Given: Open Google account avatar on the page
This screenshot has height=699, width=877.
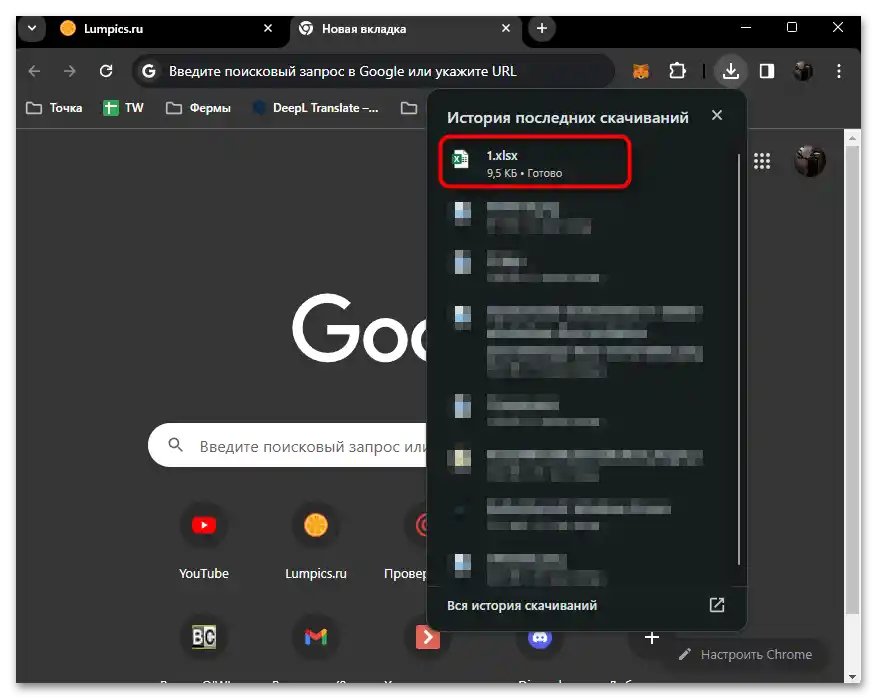Looking at the screenshot, I should pos(810,161).
